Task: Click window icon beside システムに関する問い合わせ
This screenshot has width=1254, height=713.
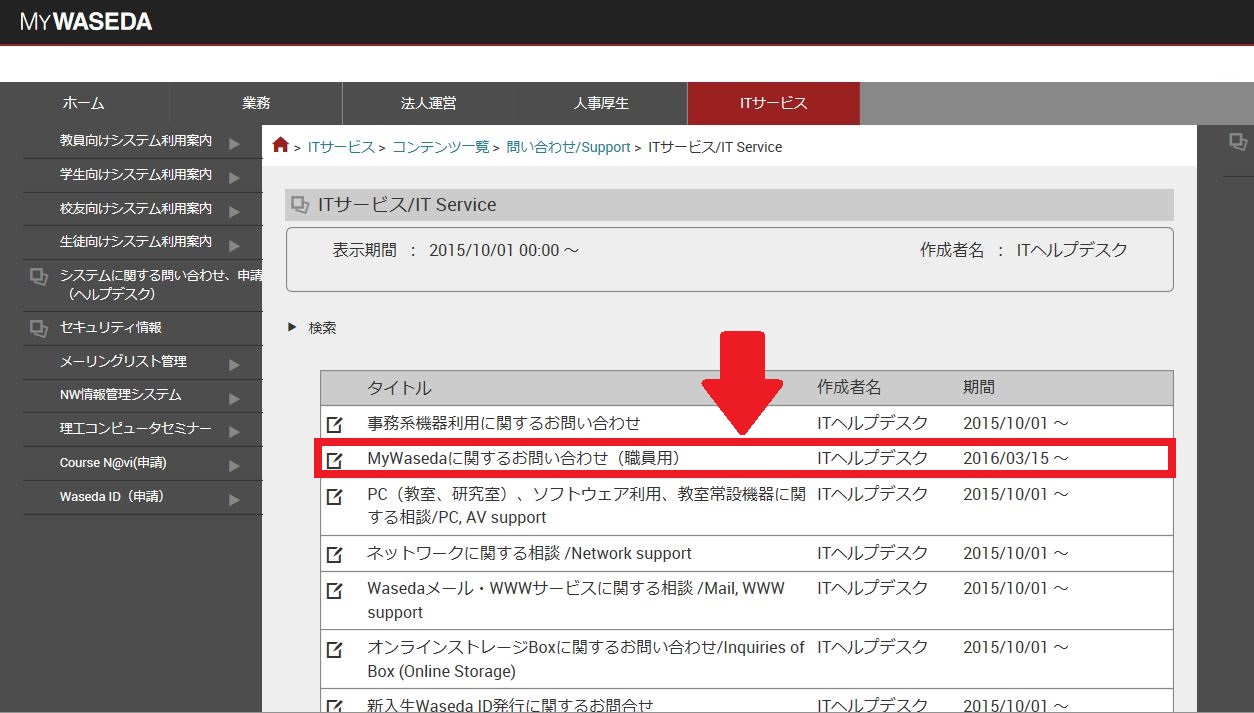Action: point(39,277)
